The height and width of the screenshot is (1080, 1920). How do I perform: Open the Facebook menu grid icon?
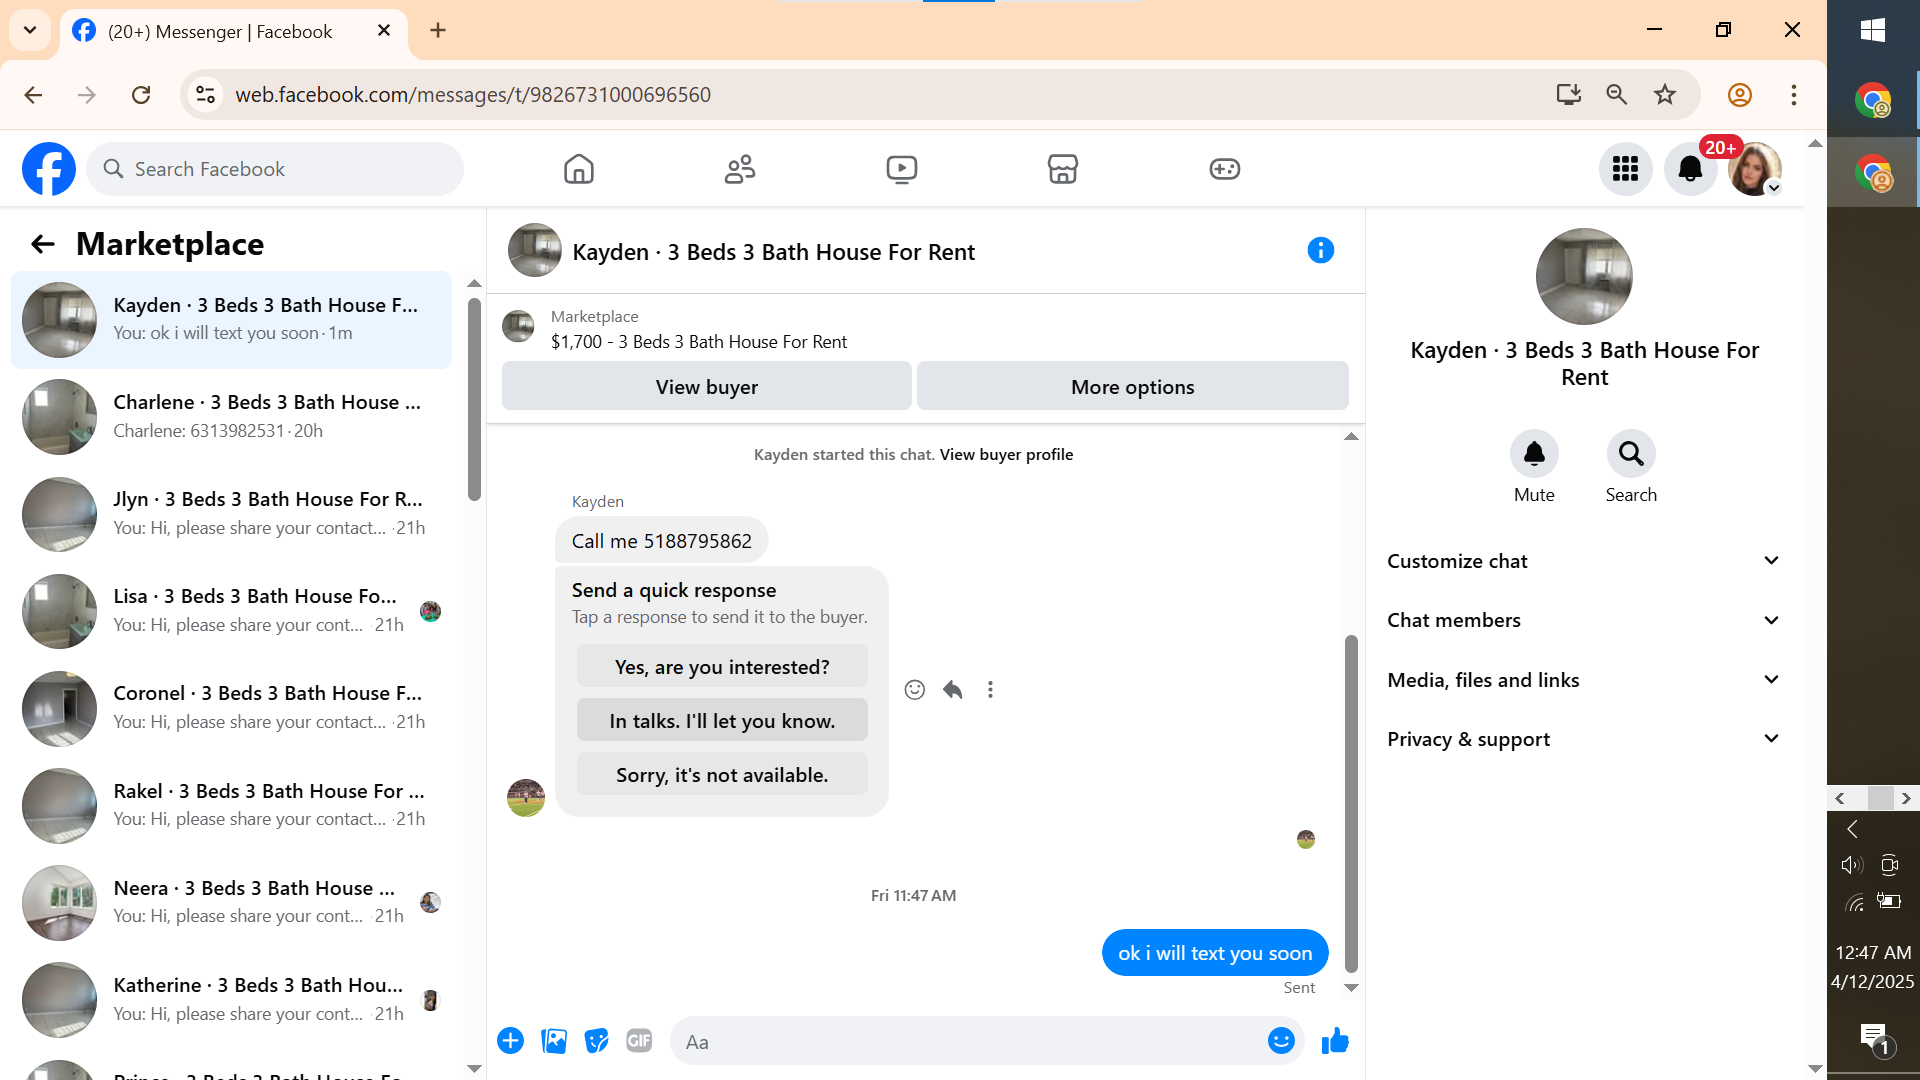tap(1625, 169)
